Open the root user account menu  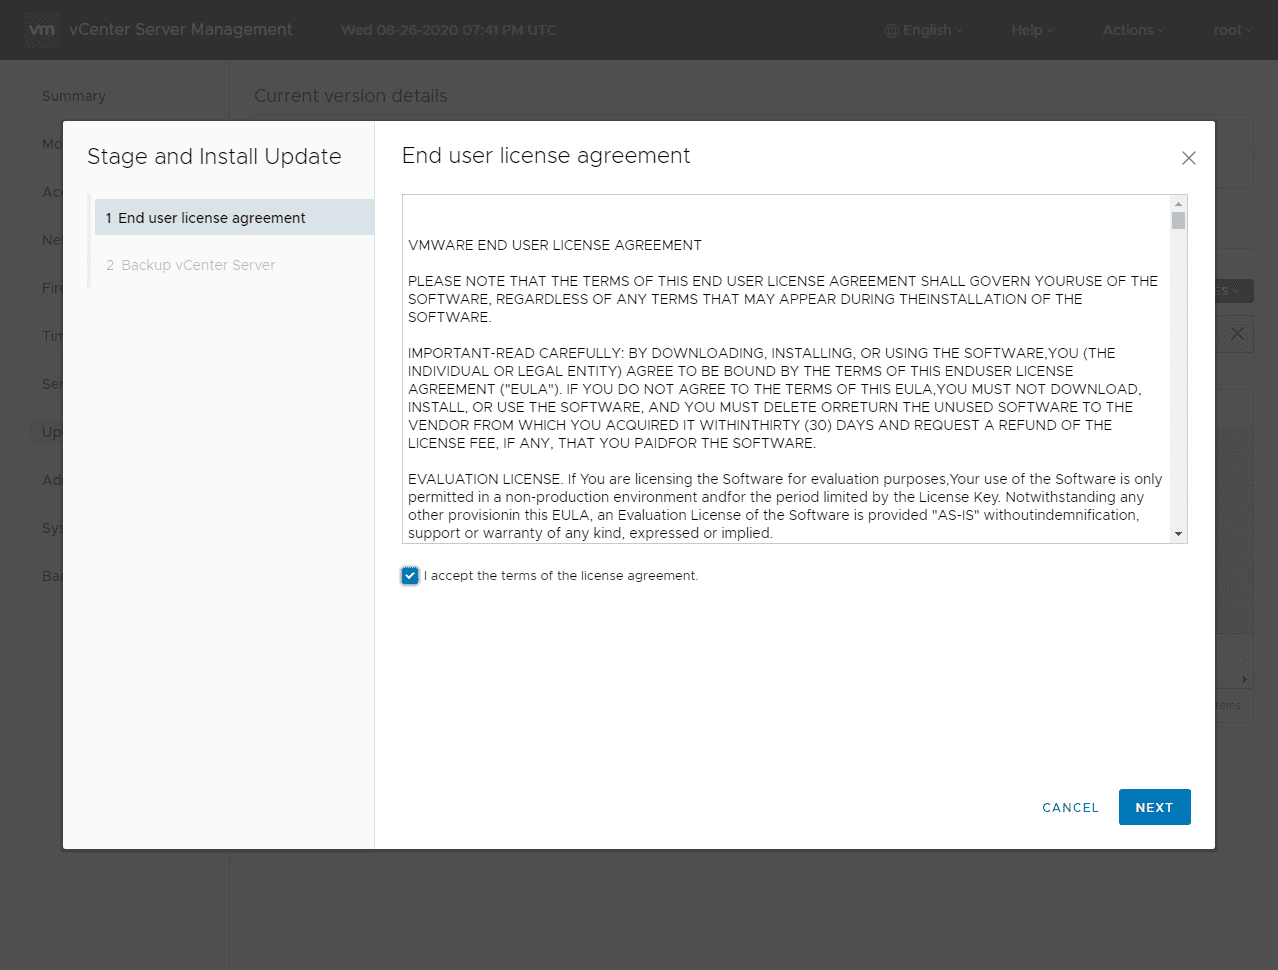point(1231,30)
